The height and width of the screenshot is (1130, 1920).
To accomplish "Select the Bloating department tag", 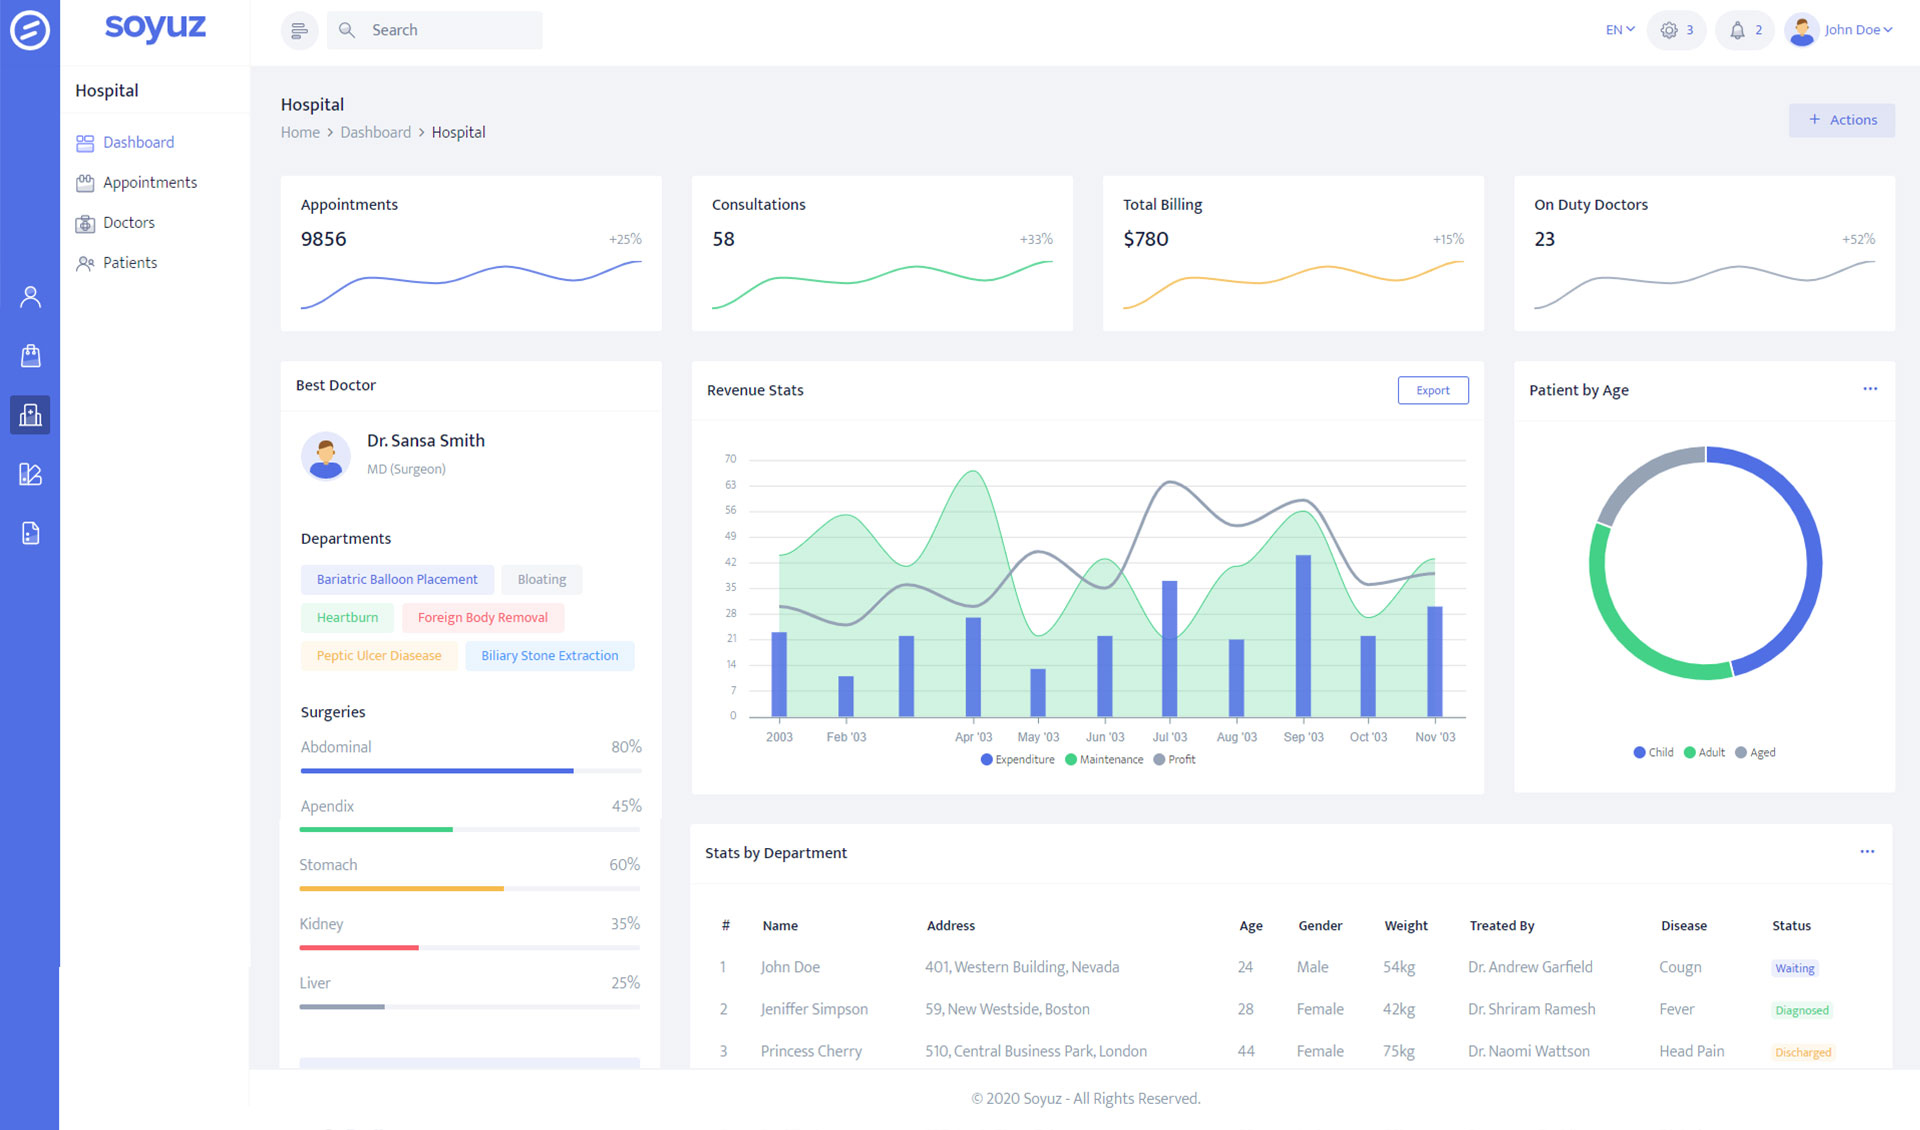I will pos(541,579).
